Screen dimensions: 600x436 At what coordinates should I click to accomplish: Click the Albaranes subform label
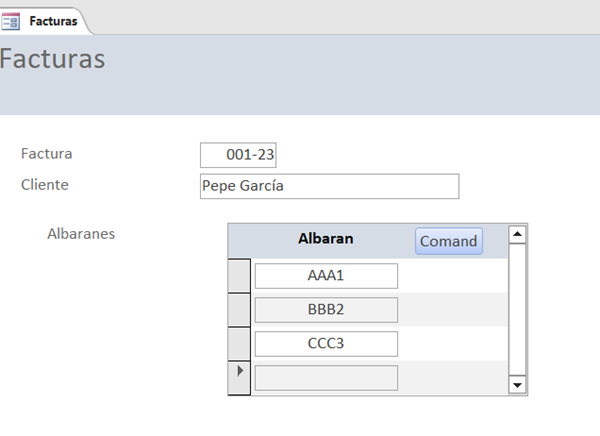[81, 234]
